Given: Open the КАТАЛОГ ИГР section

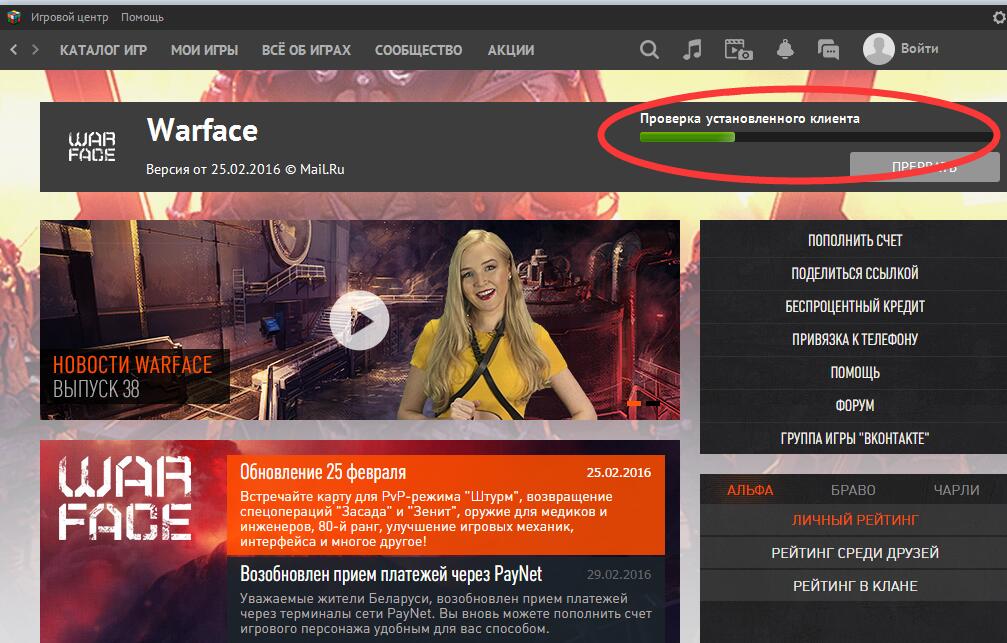Looking at the screenshot, I should pyautogui.click(x=103, y=50).
